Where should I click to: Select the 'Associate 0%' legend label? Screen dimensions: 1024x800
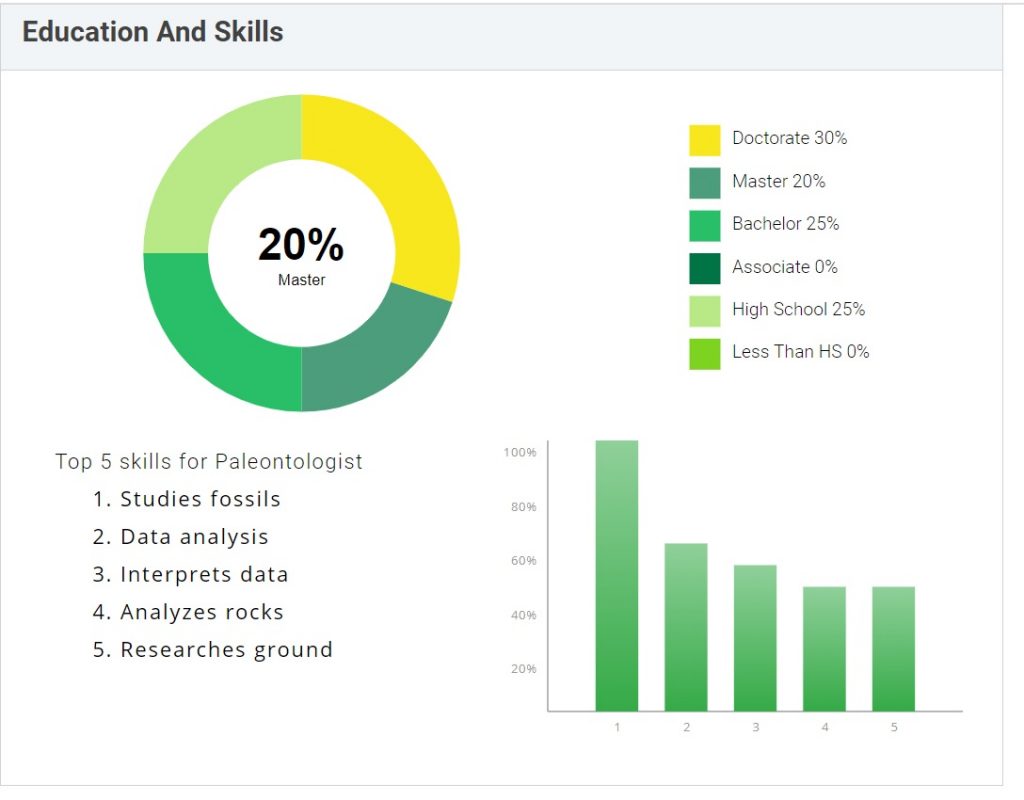[x=784, y=266]
